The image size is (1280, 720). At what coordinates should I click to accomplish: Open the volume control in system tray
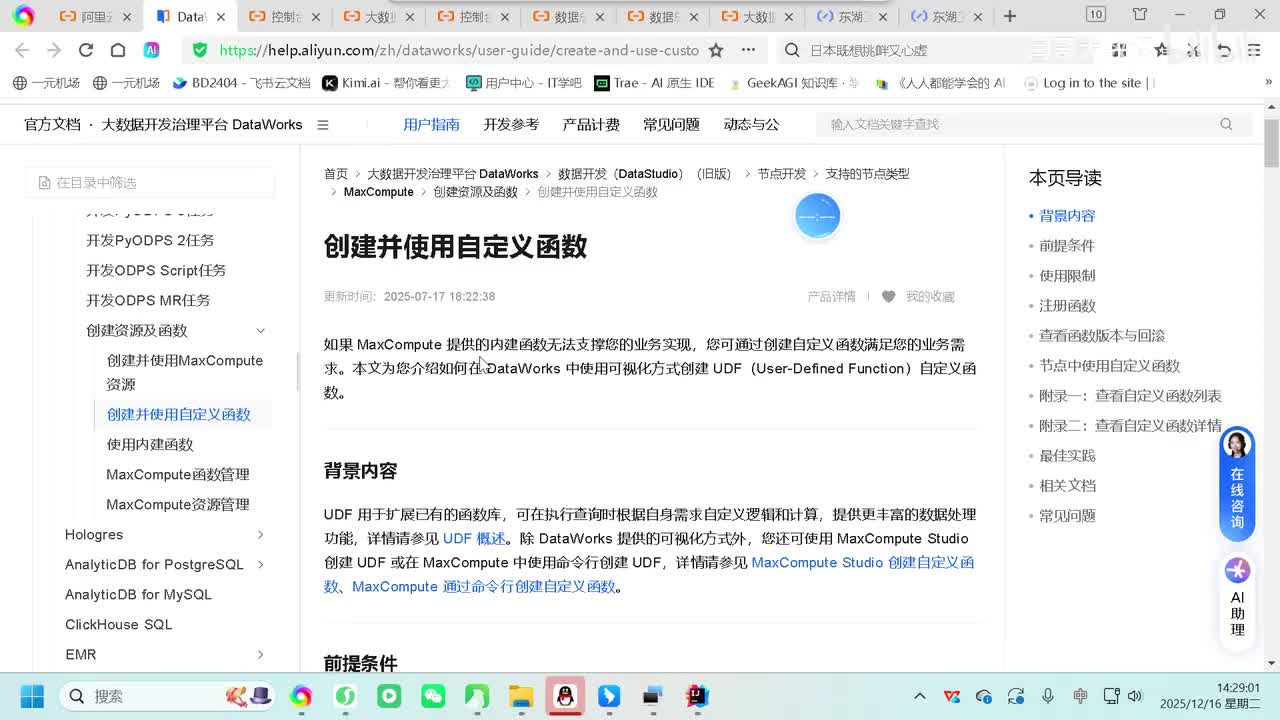[x=1135, y=696]
